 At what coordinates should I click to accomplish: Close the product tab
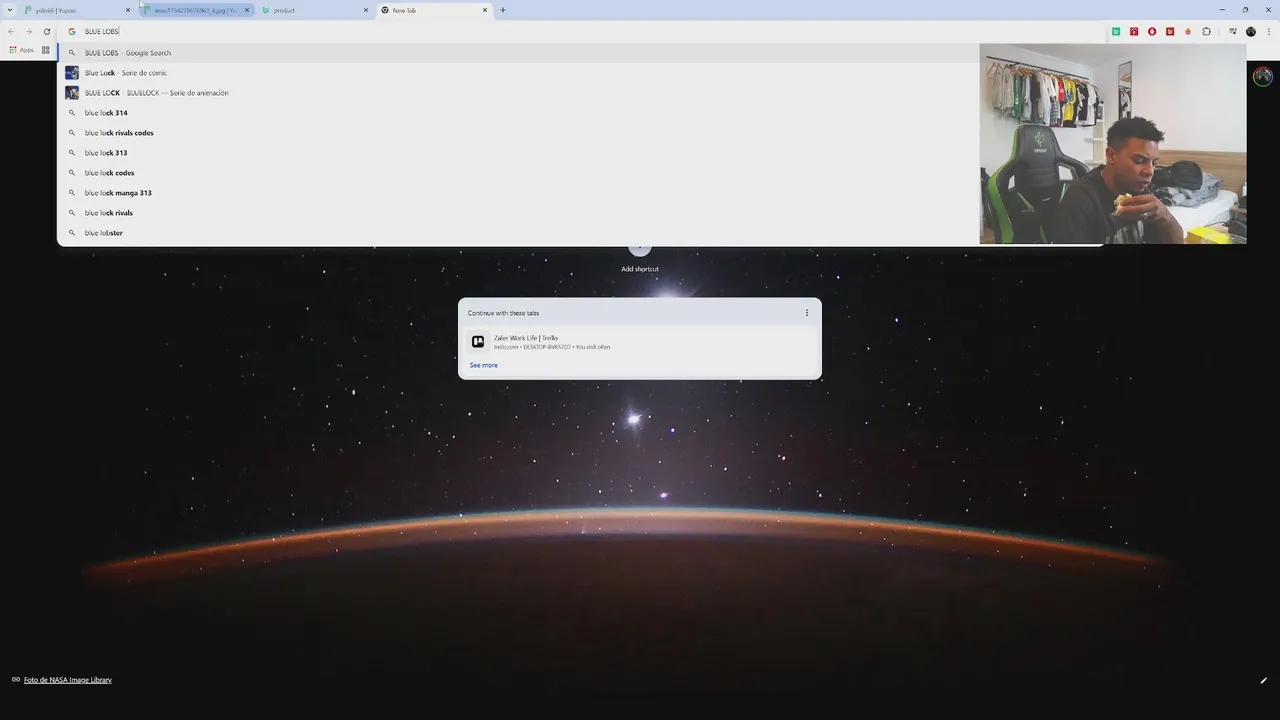pyautogui.click(x=366, y=10)
